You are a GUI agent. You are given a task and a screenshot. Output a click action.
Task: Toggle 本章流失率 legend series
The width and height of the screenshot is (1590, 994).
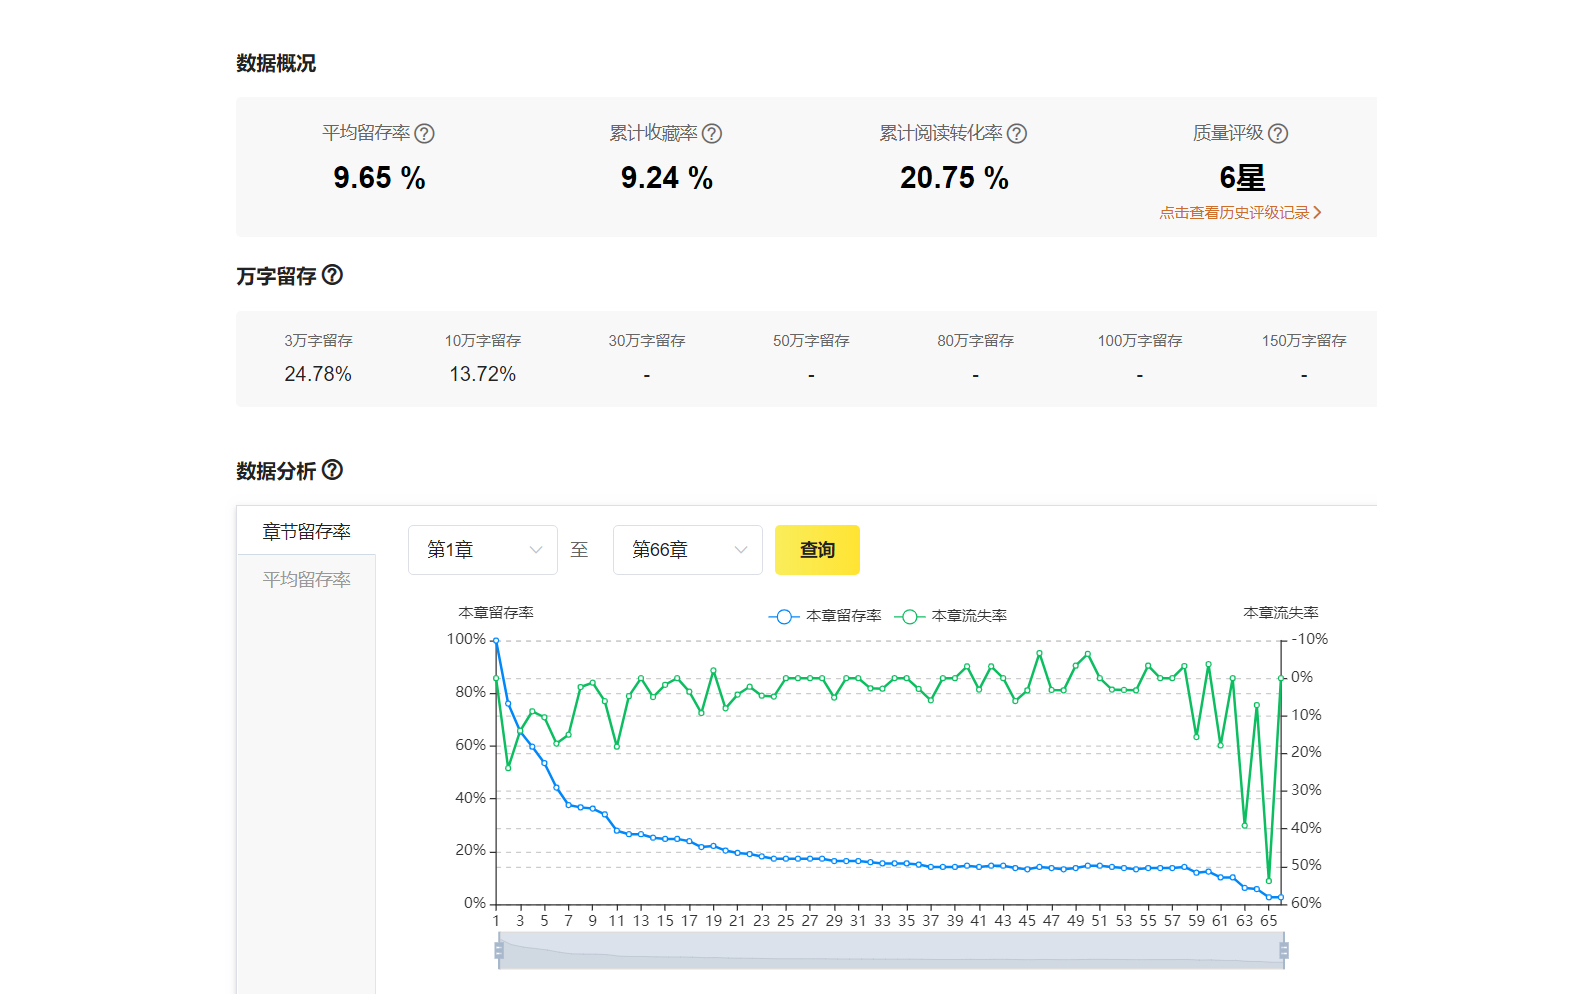point(951,616)
